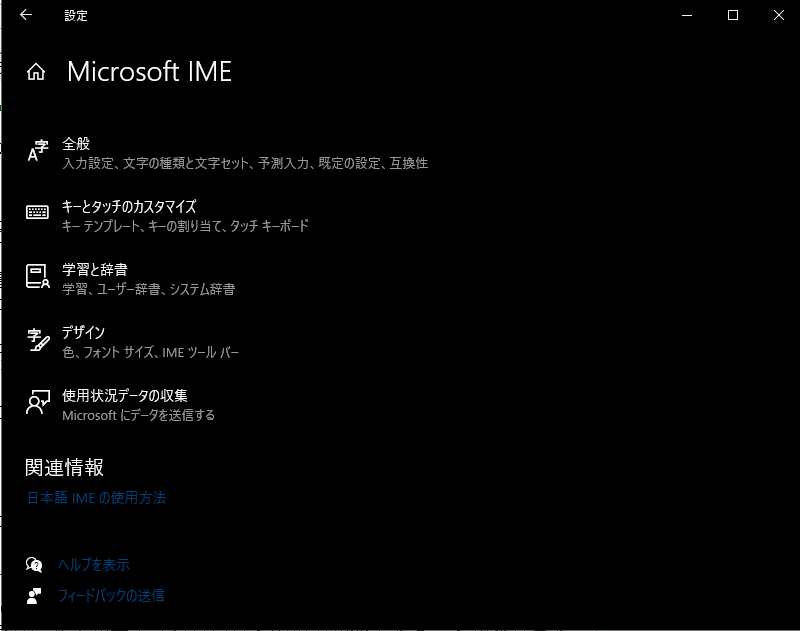Click the pen icon for デザイン
The height and width of the screenshot is (631, 800).
click(38, 340)
